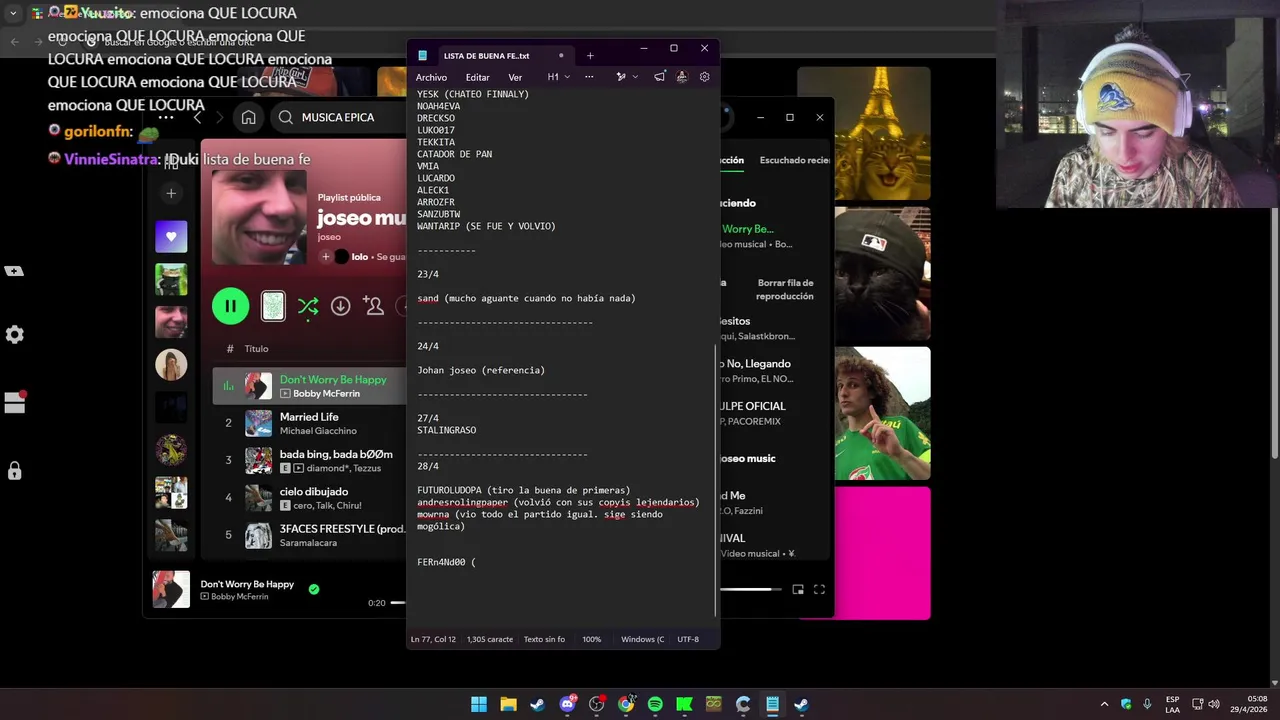Adjust the Spotify volume slider

point(750,590)
